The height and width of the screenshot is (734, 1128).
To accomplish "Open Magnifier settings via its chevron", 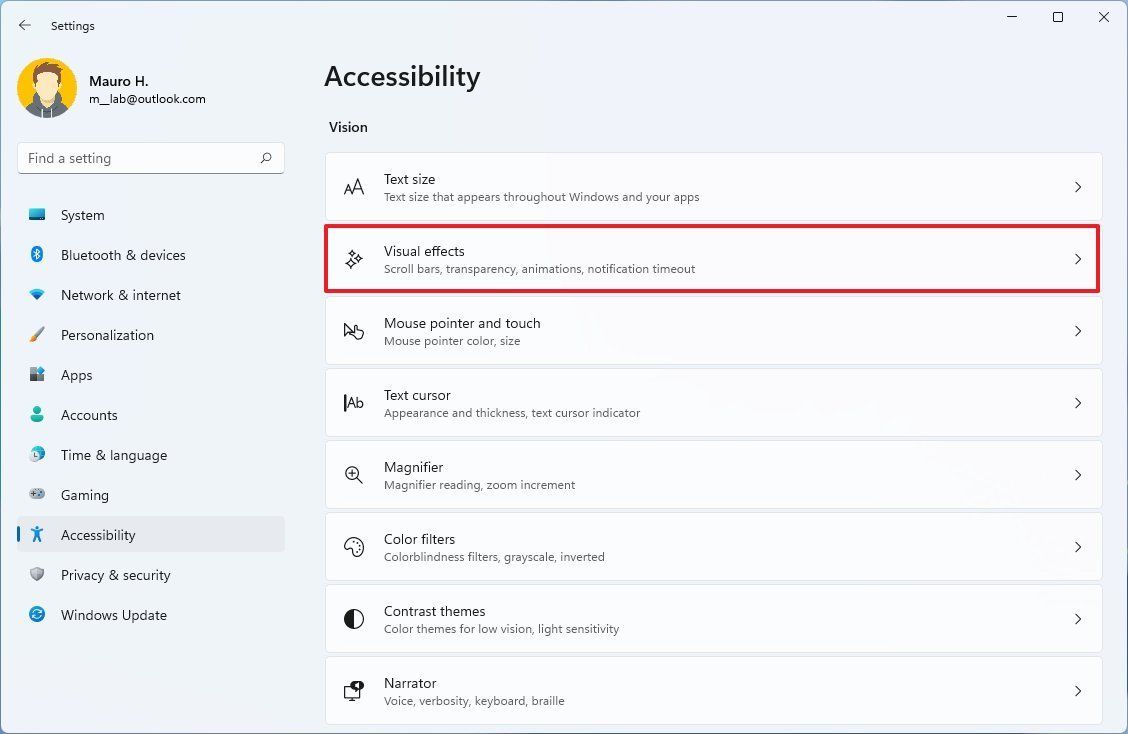I will [1078, 475].
